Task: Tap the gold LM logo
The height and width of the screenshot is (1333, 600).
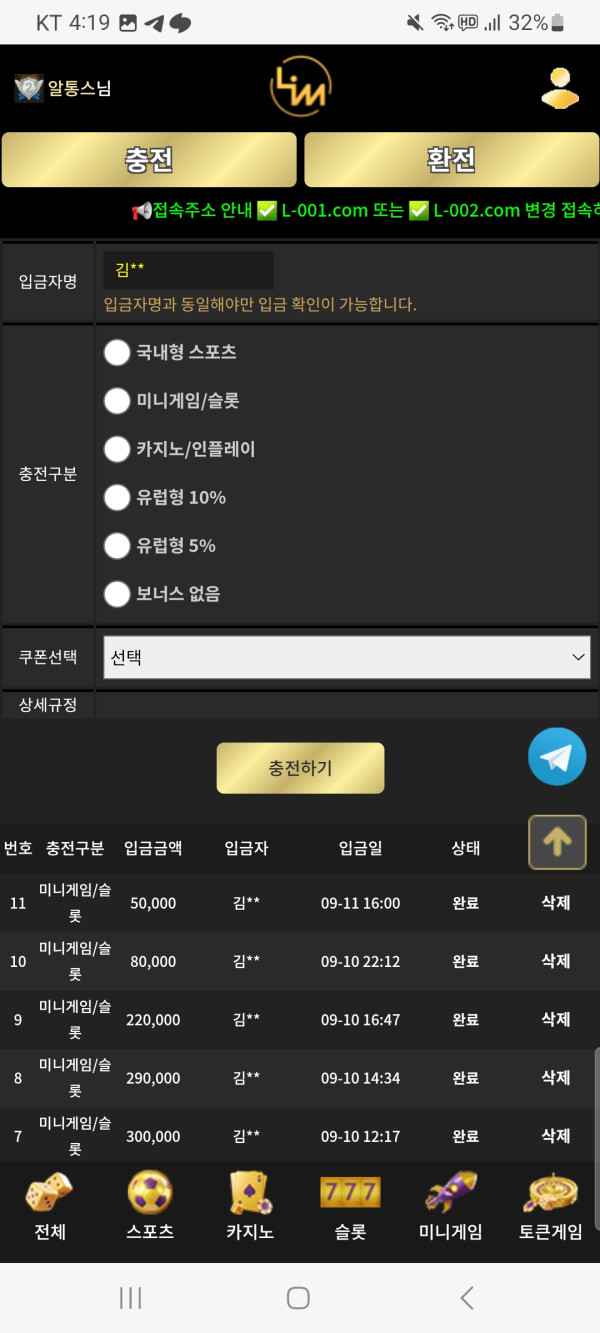Action: tap(300, 87)
